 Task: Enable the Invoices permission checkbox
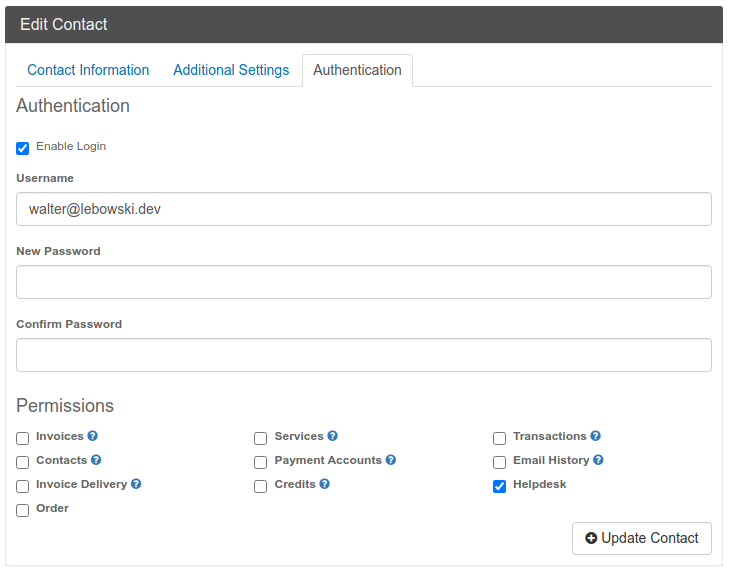pyautogui.click(x=23, y=439)
